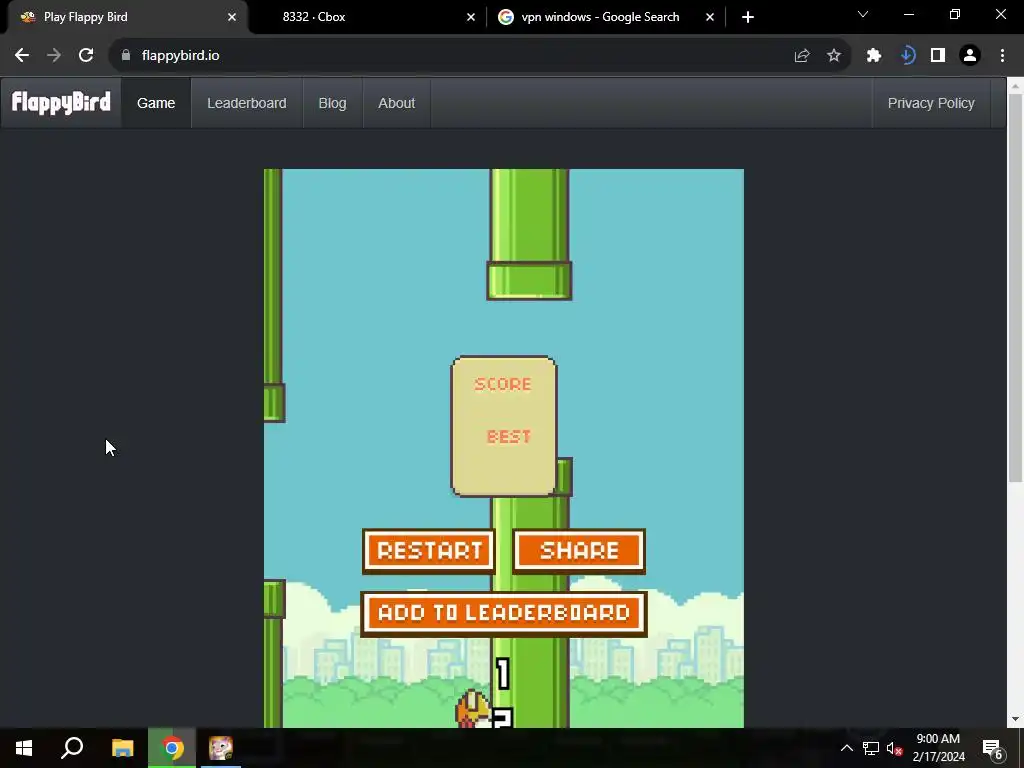This screenshot has height=768, width=1024.
Task: Select the Play Flappy Bird tab
Action: tap(127, 17)
